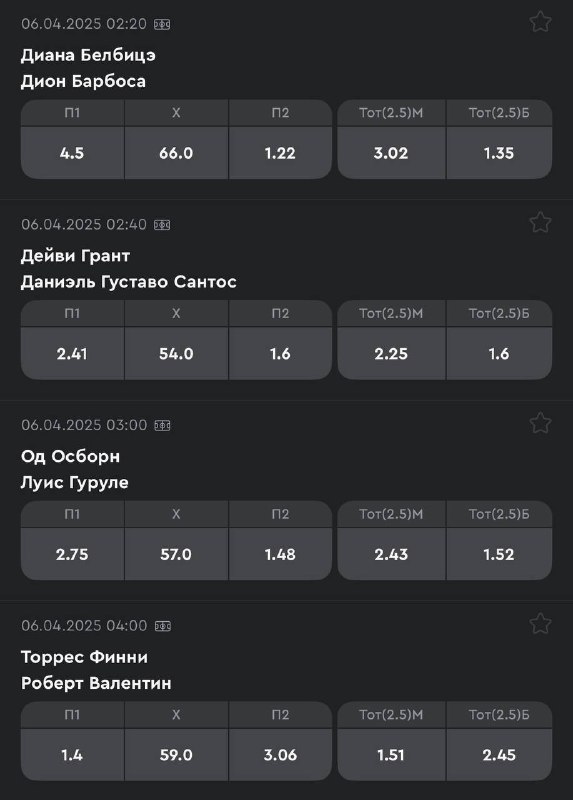
Task: Open match tracker icon at 03:00 event
Action: point(162,426)
